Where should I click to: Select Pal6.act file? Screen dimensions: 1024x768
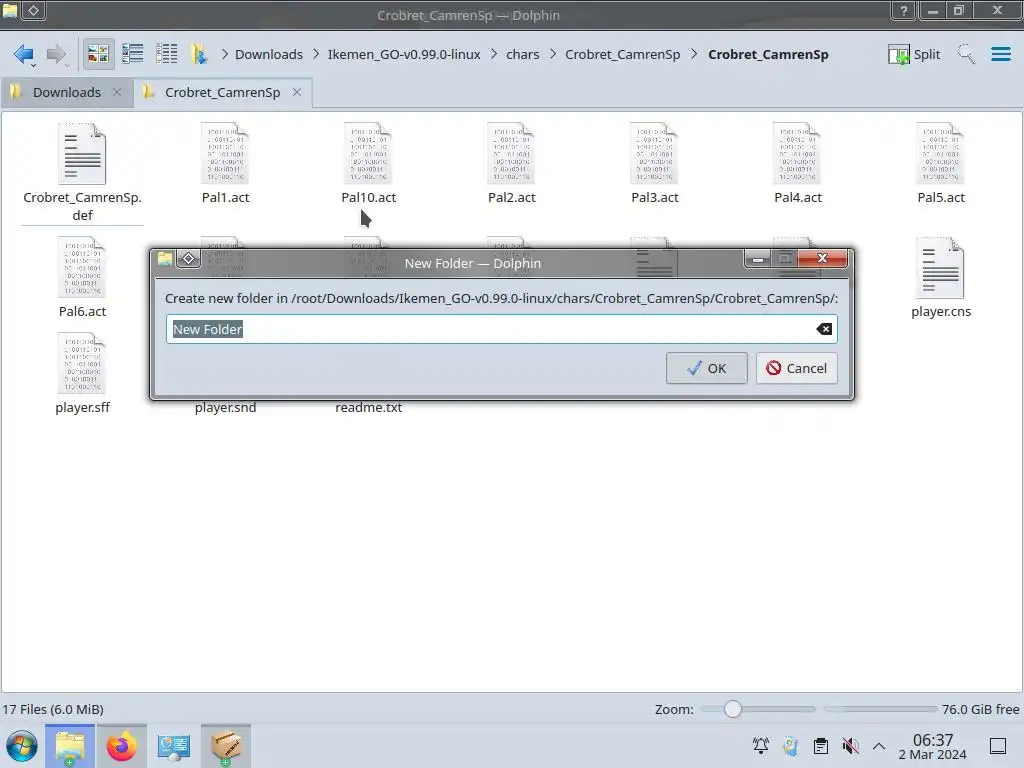click(82, 278)
